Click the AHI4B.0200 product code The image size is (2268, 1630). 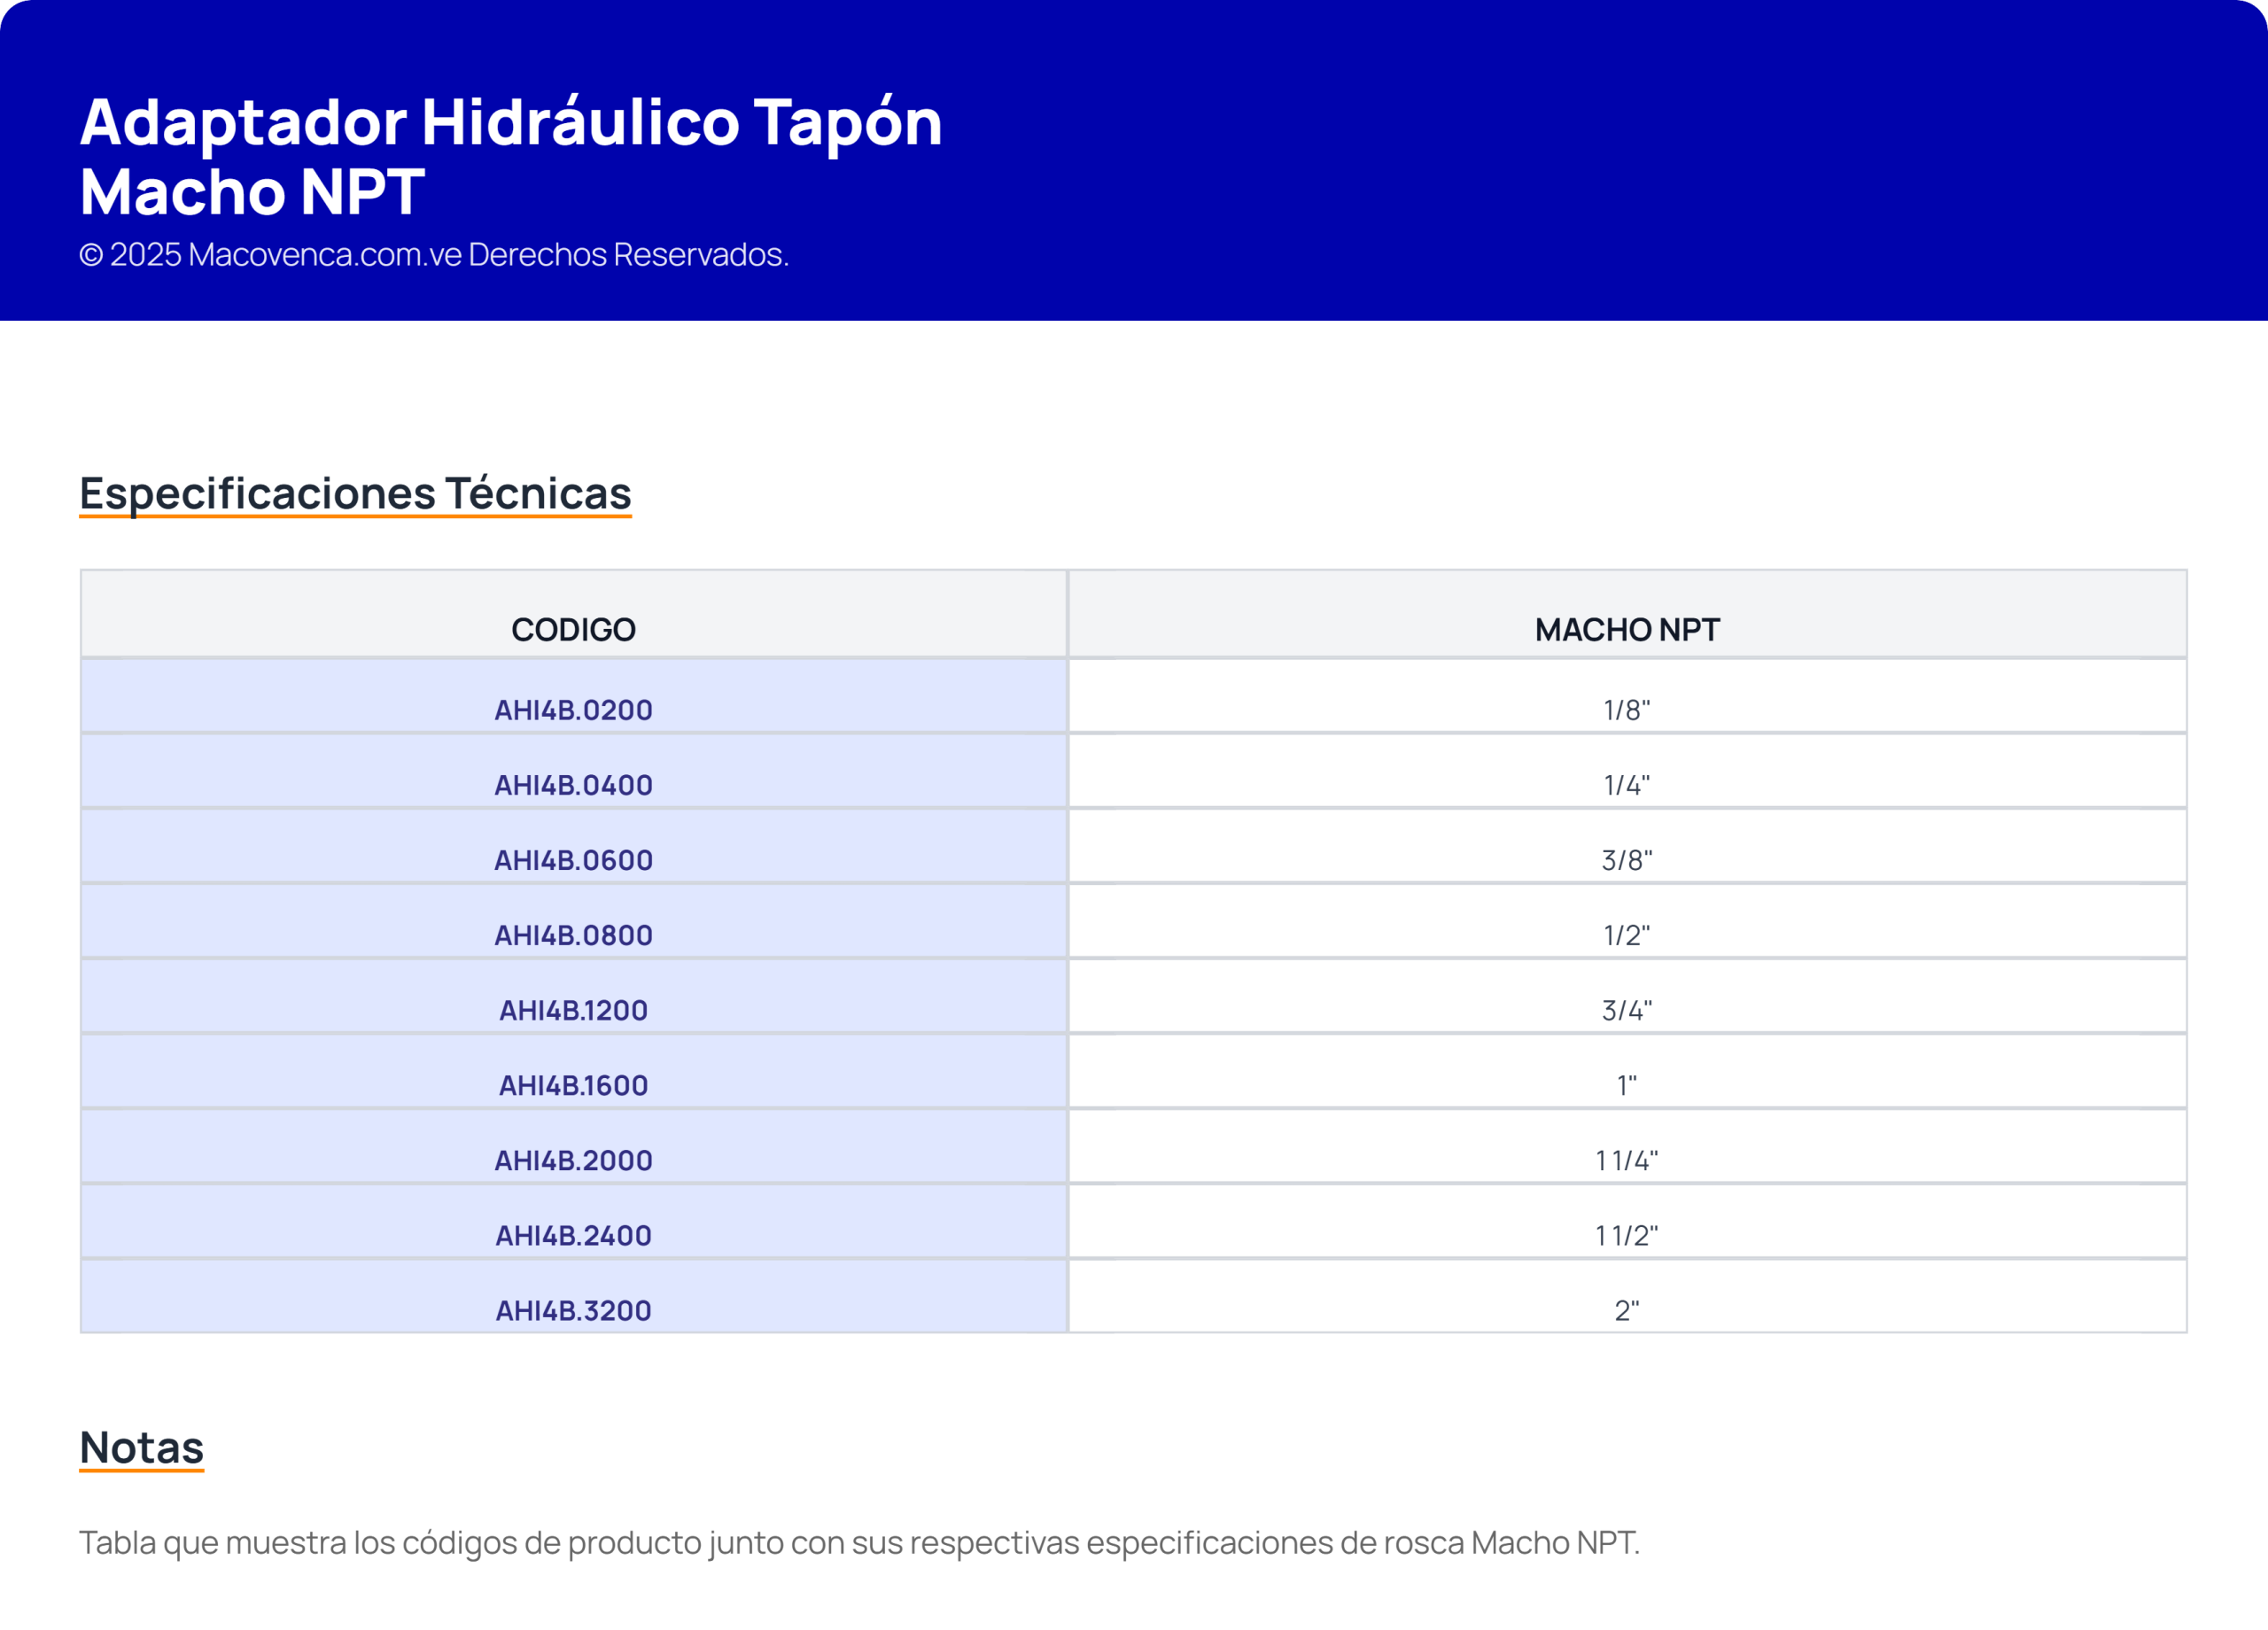click(x=573, y=710)
